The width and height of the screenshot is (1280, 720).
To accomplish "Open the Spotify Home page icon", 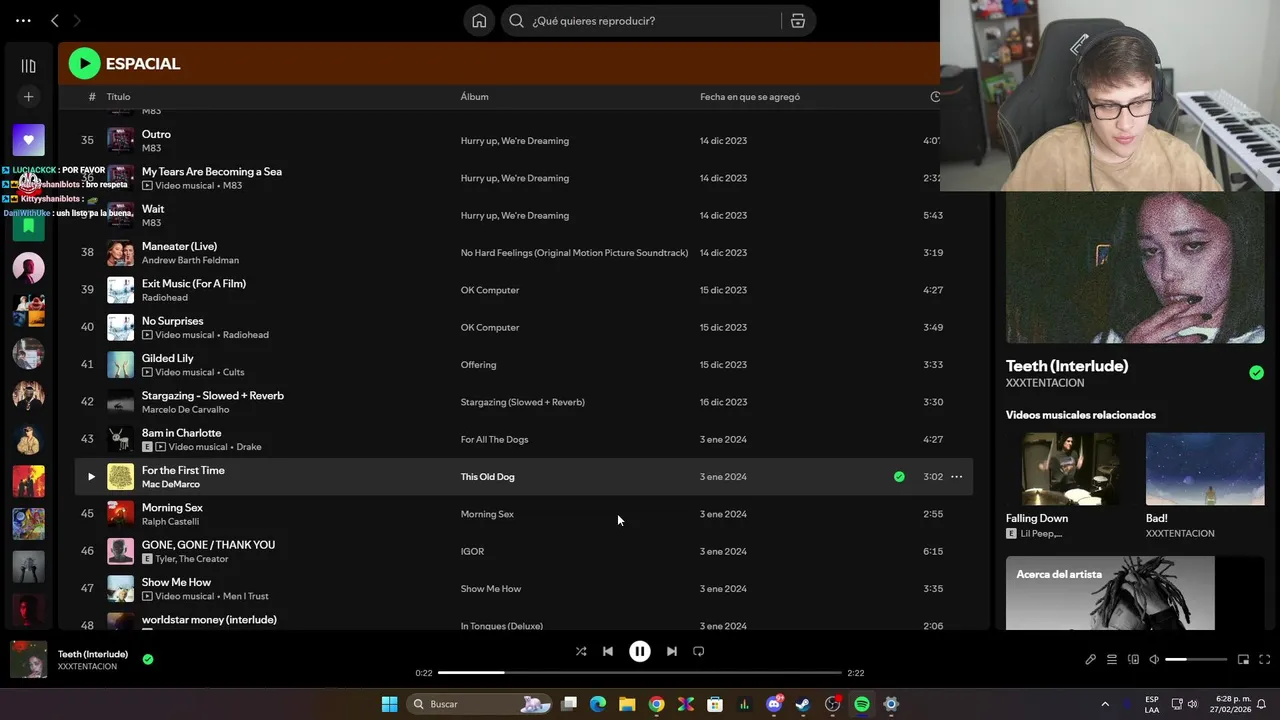I will coord(479,21).
